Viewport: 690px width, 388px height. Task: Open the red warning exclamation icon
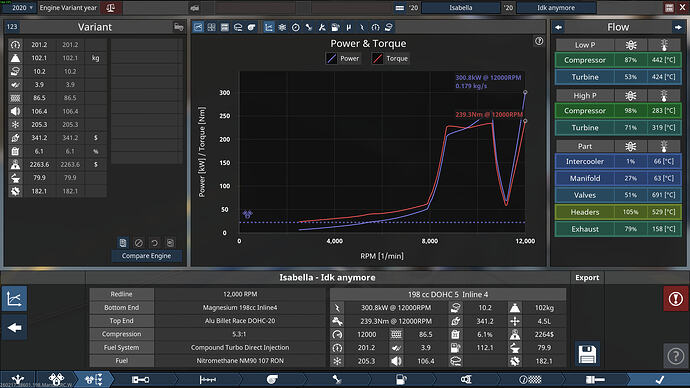675,299
